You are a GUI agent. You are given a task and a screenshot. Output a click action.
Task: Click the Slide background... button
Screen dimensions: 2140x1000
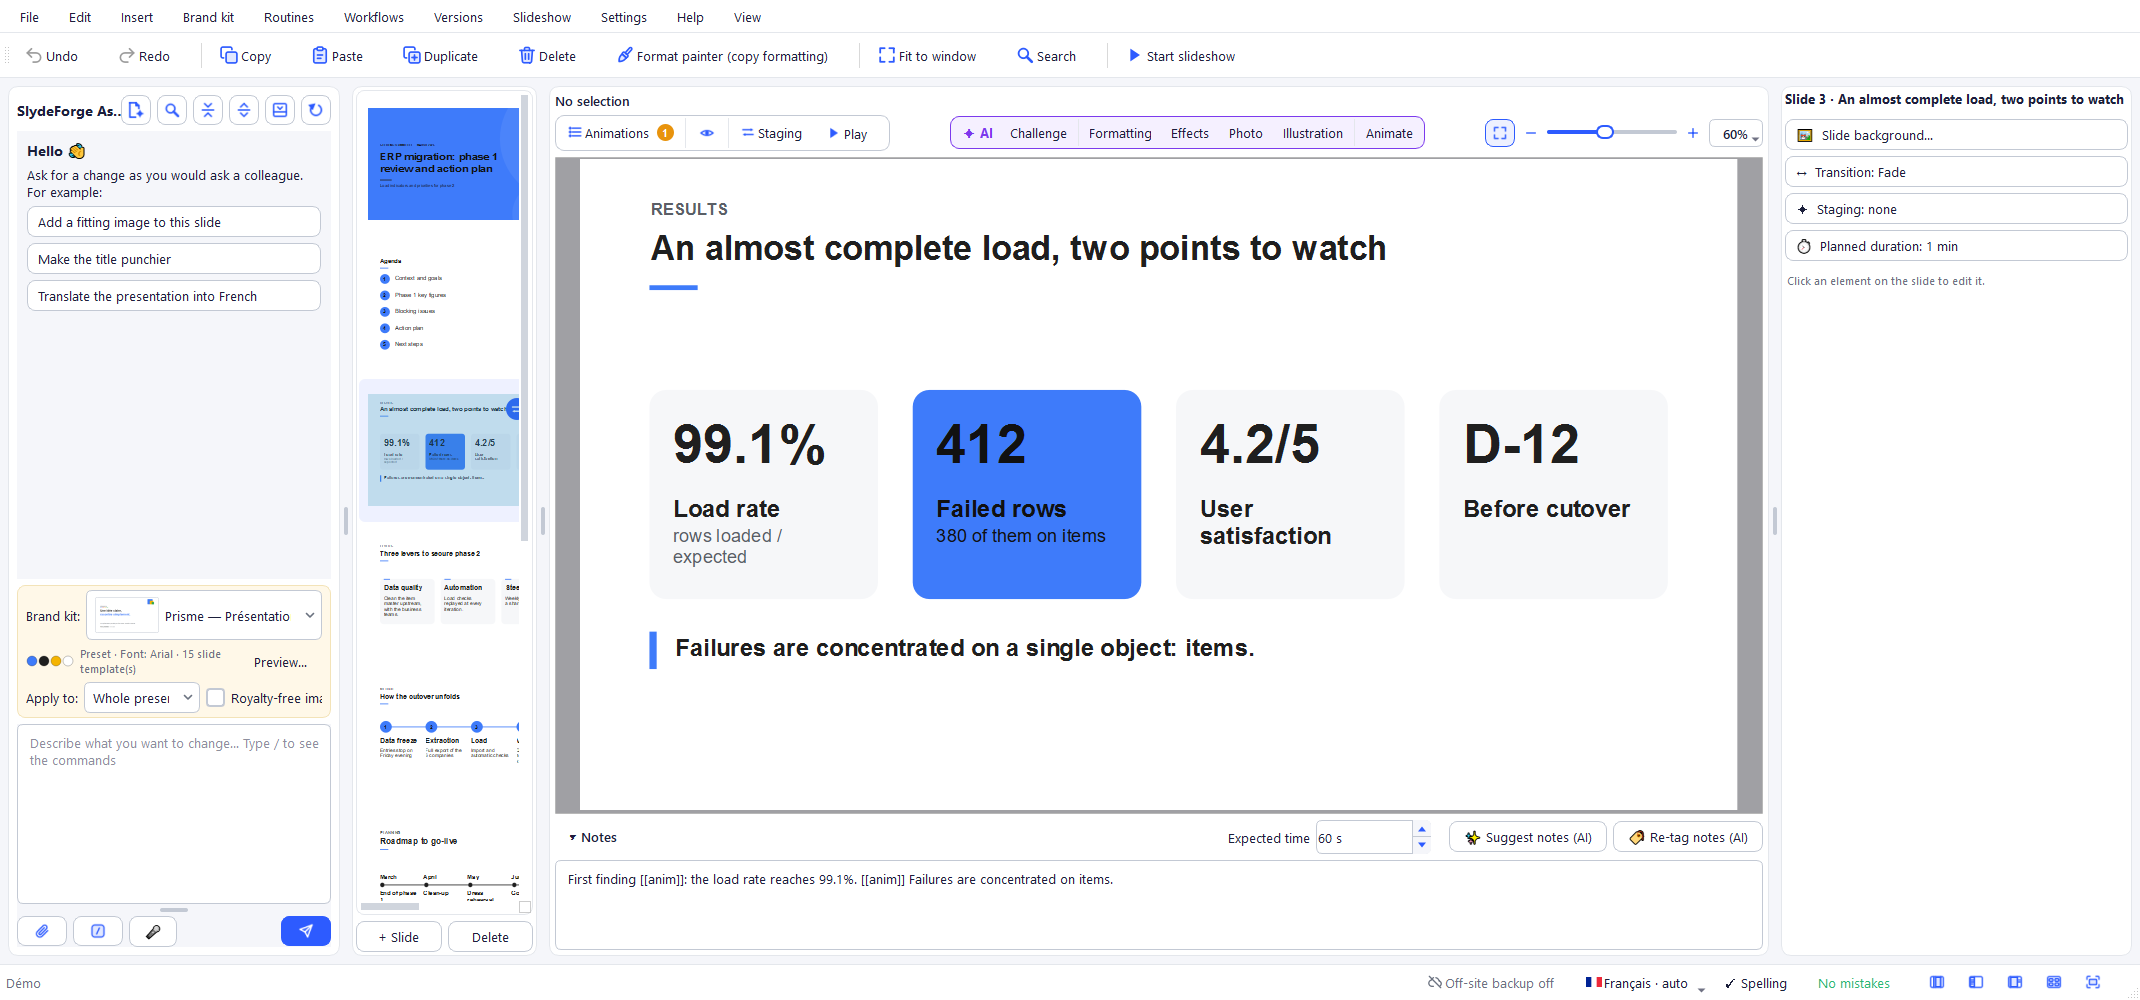(1955, 135)
